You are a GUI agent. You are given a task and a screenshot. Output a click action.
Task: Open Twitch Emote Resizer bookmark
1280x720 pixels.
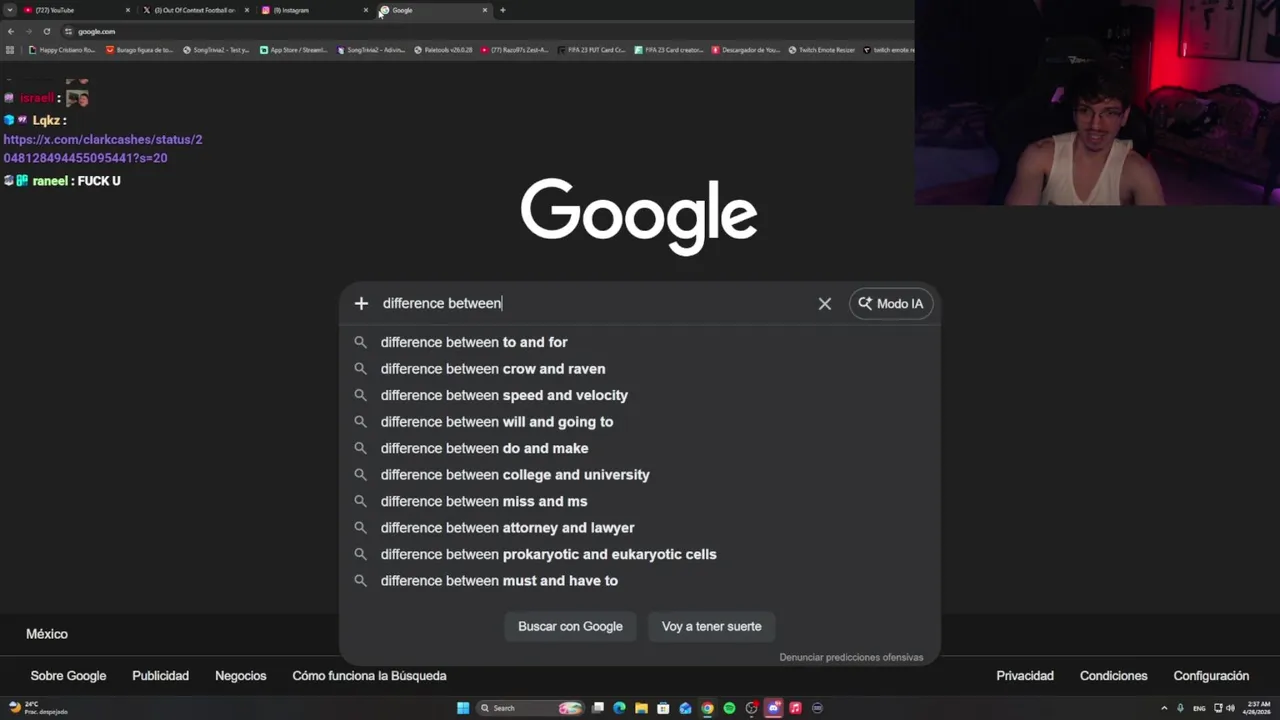[822, 50]
